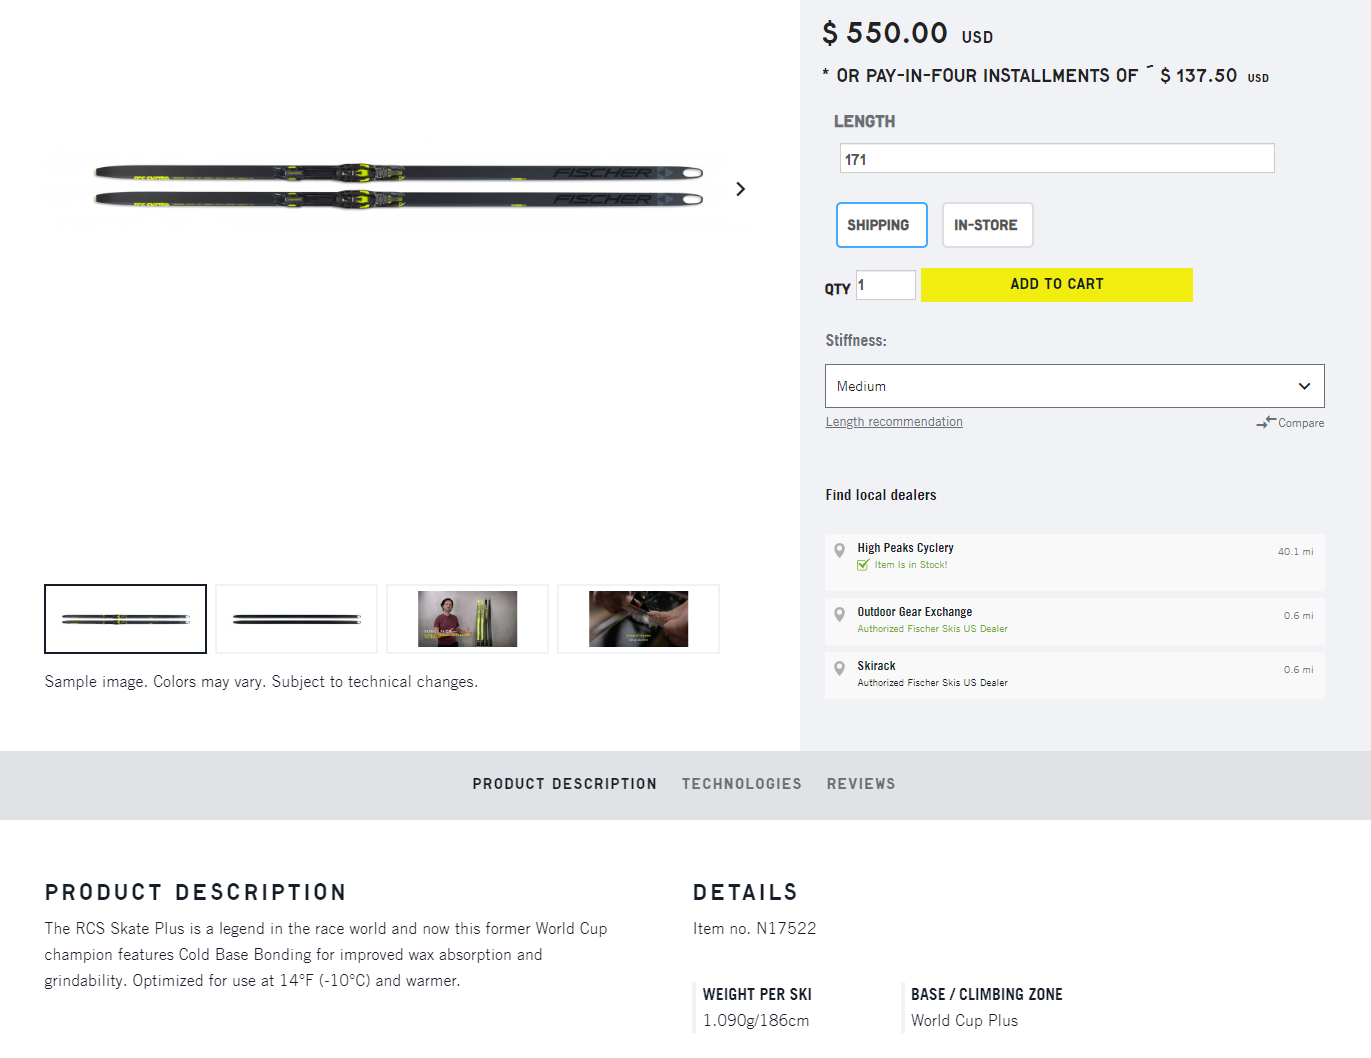Open the Length selector showing 171

click(x=1057, y=158)
